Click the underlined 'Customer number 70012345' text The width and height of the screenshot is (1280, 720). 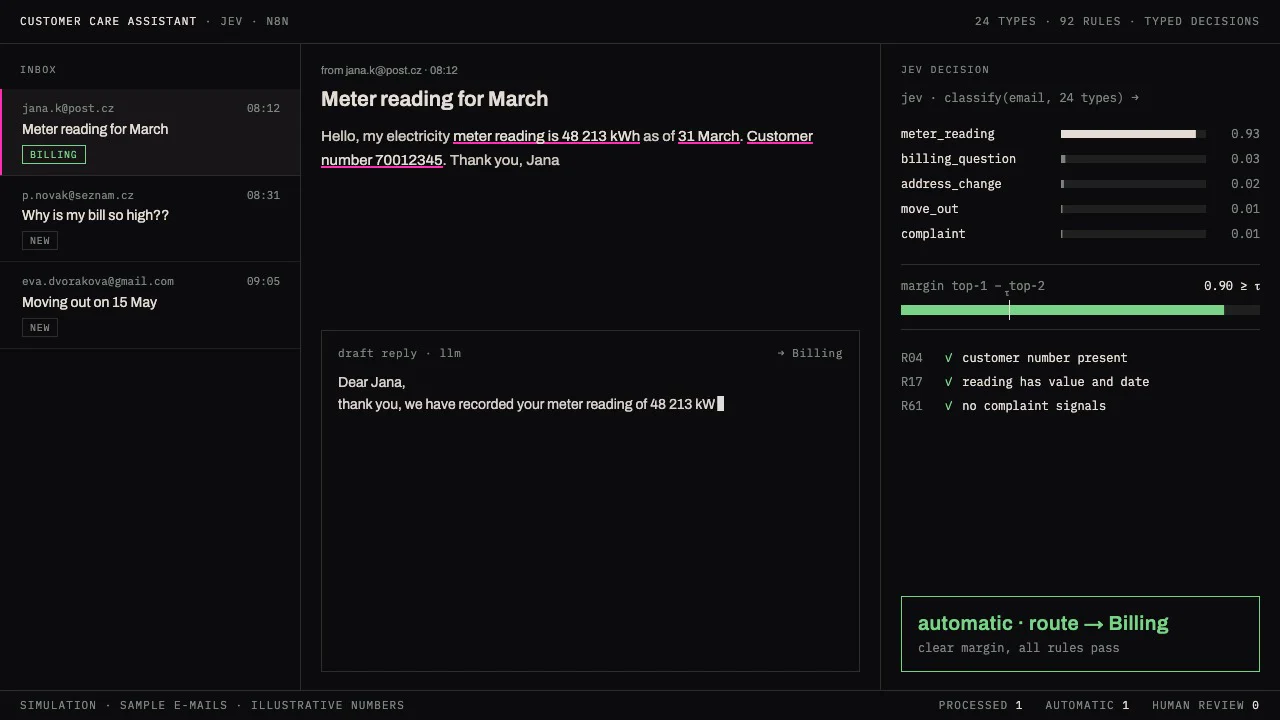[567, 148]
